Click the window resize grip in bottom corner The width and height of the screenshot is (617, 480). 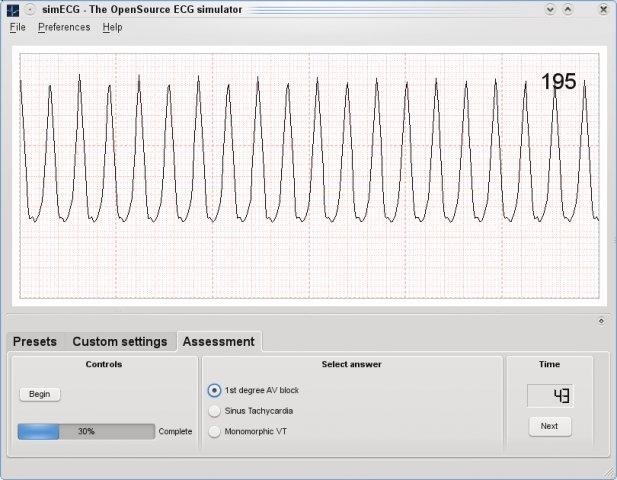point(609,472)
